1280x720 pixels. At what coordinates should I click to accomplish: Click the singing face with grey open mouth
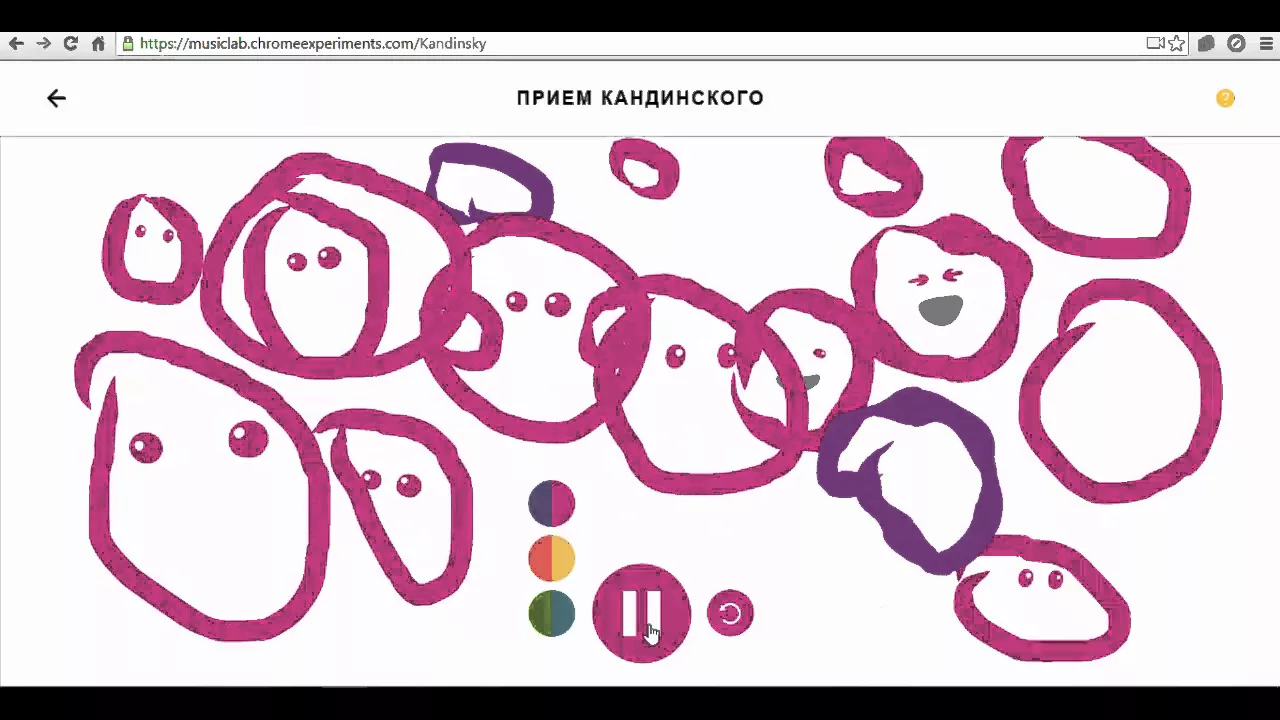[939, 296]
